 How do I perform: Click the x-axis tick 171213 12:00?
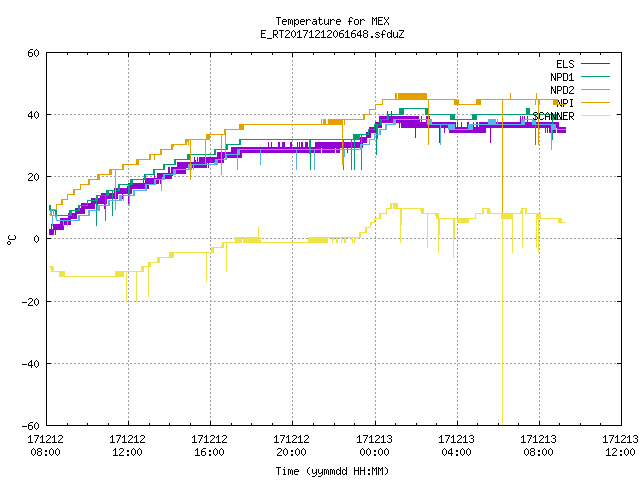620,446
